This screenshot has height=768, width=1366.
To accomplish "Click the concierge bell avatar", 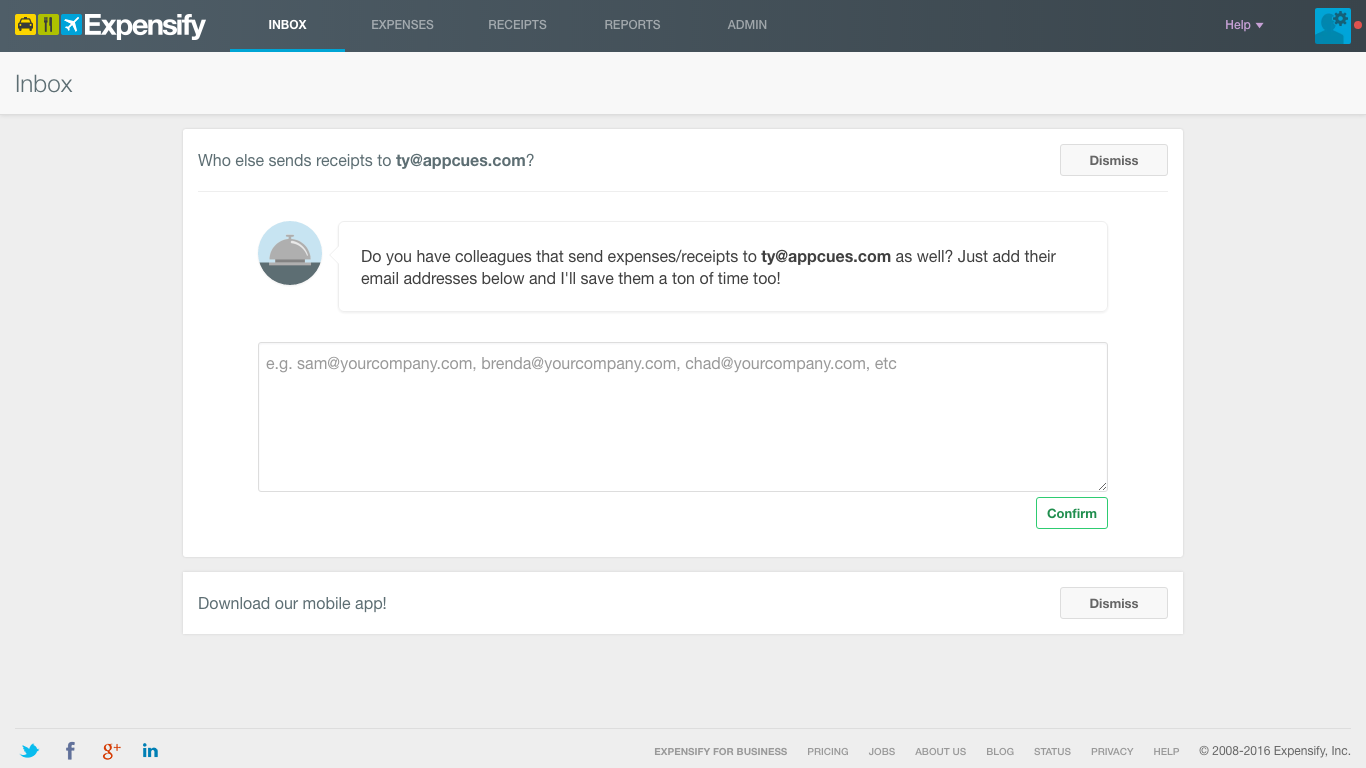I will point(290,253).
